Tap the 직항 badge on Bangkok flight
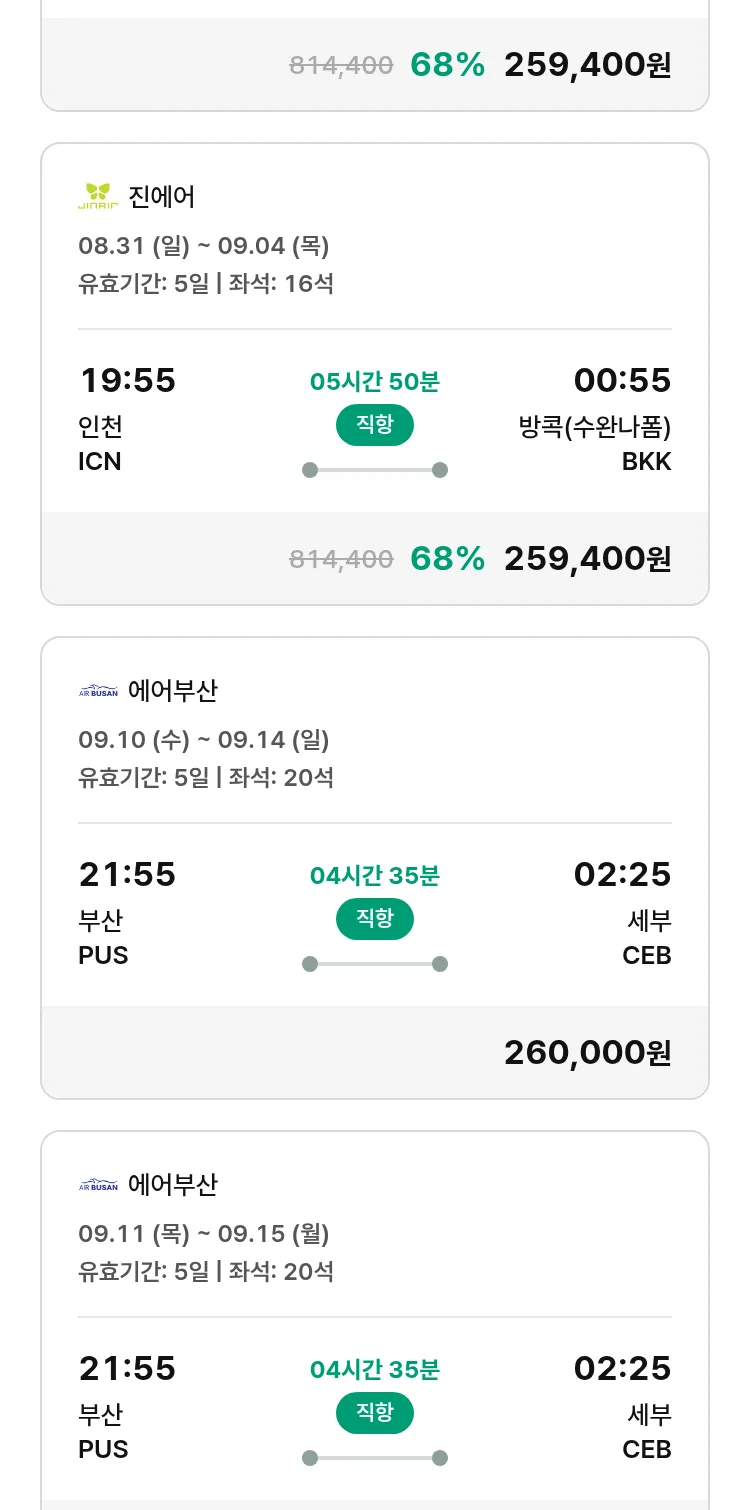Image resolution: width=750 pixels, height=1510 pixels. (375, 425)
